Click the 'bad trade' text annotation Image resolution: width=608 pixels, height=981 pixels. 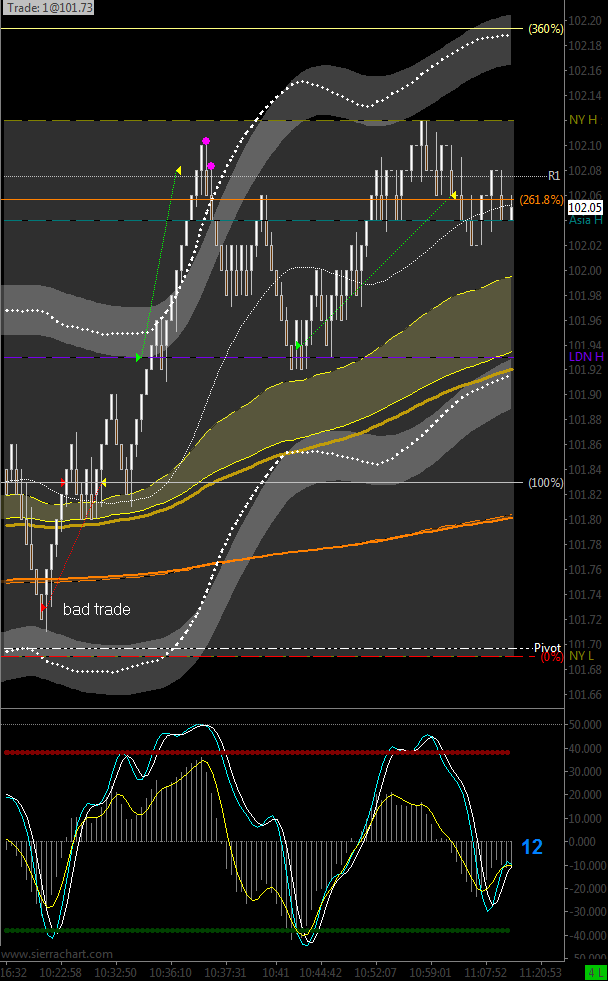[97, 609]
